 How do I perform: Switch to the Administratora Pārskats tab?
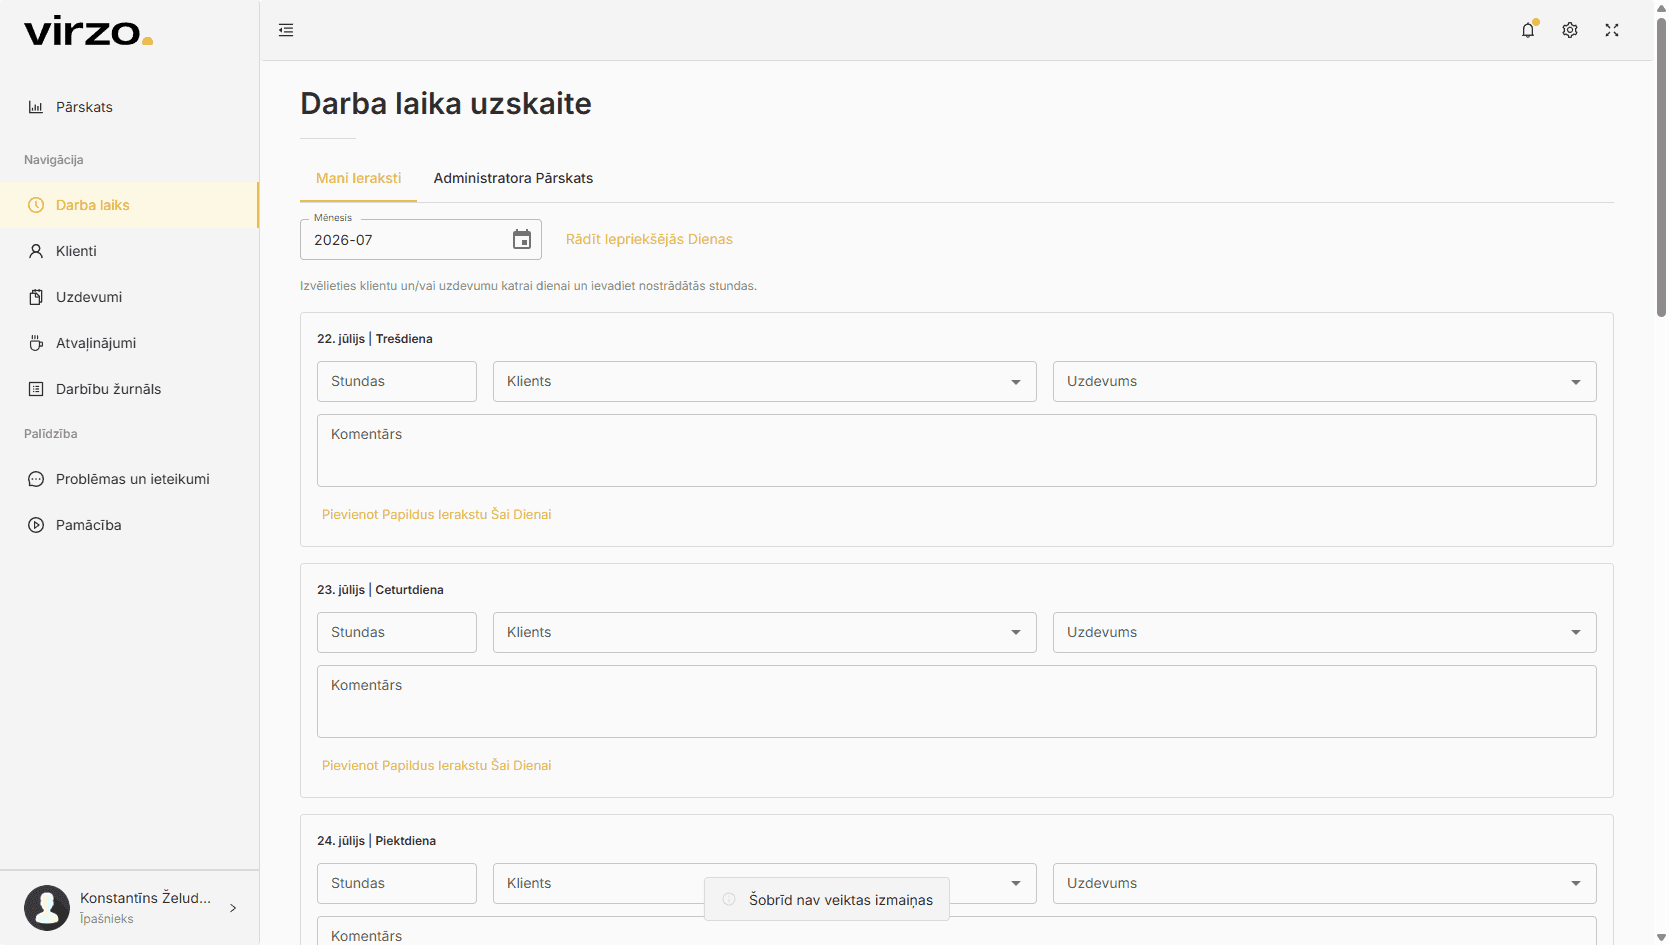[513, 178]
